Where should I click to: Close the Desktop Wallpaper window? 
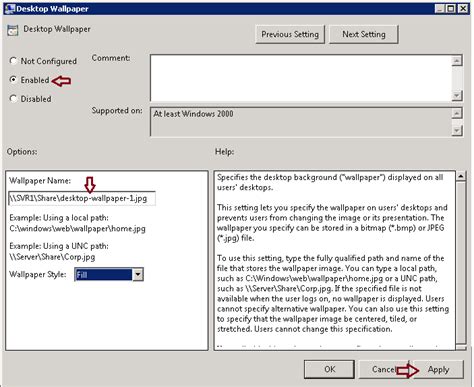463,9
